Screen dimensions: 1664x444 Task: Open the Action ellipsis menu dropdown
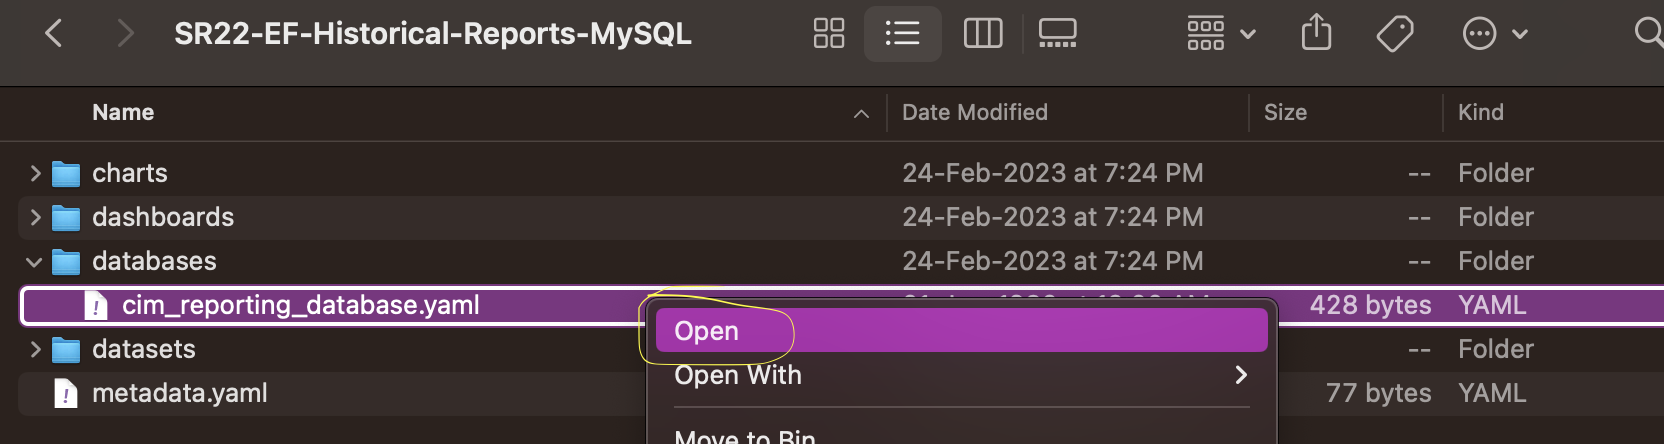click(1494, 34)
